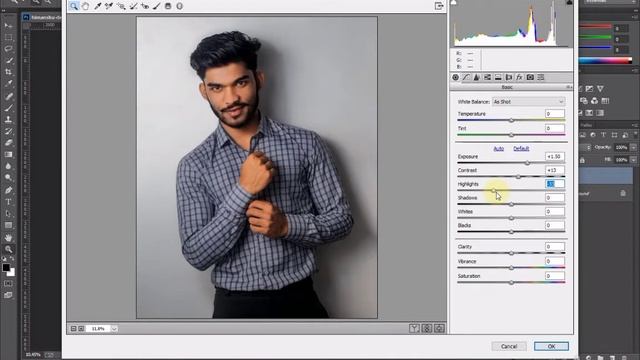Select the Camera Raw Zoom tool
Screen dimensions: 640x360
pos(74,6)
